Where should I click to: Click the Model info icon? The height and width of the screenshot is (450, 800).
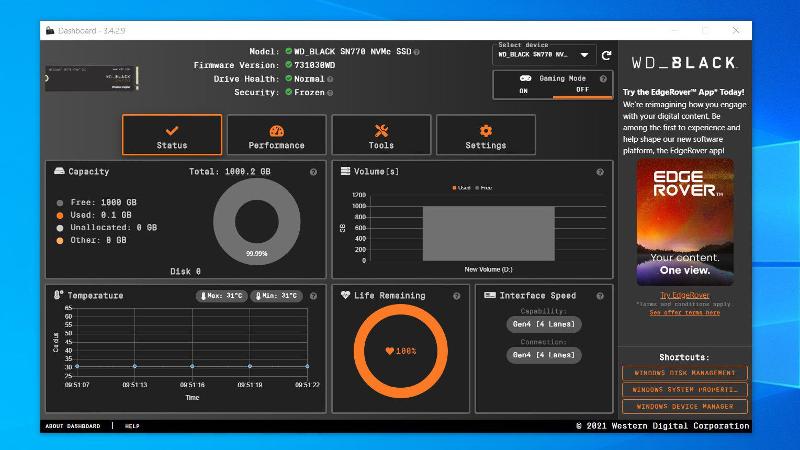pos(417,52)
